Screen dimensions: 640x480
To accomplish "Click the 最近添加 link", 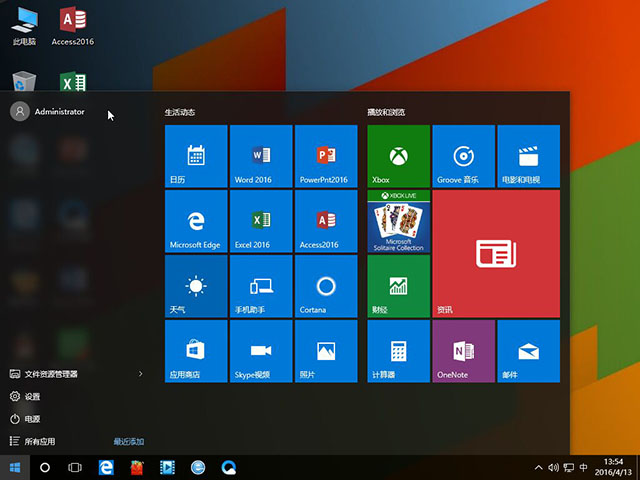I will click(x=128, y=441).
